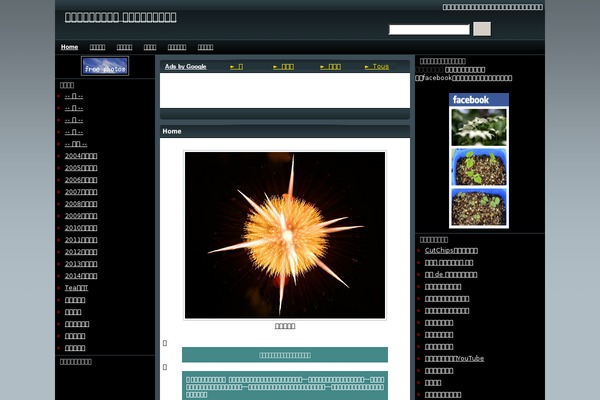This screenshot has height=400, width=600.
Task: Click the Home heading above the fireworks photo
Action: click(x=172, y=131)
